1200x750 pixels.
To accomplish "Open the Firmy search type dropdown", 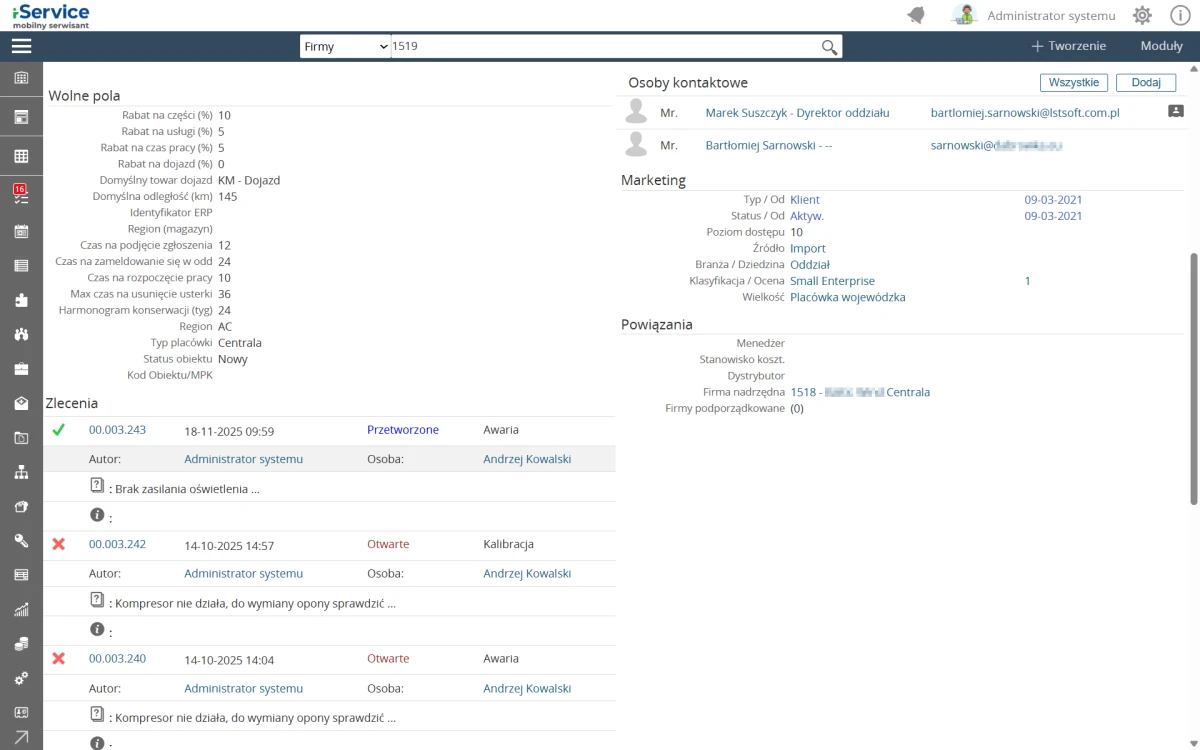I will [345, 47].
